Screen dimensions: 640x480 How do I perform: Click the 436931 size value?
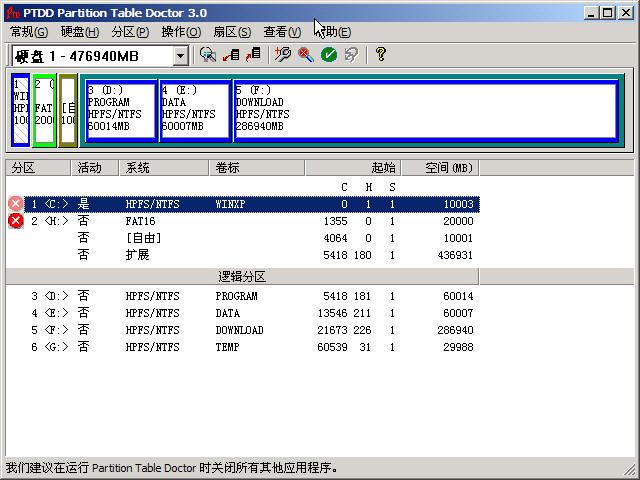tap(455, 255)
